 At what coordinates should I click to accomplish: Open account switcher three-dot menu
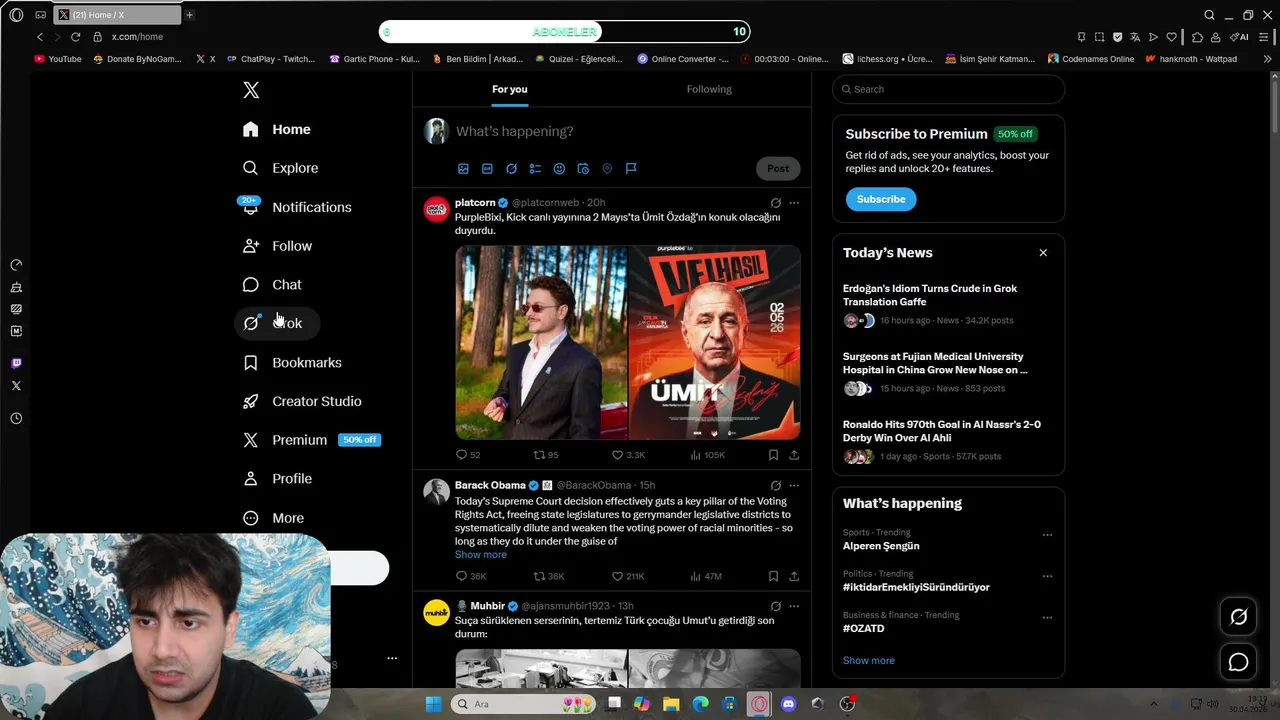392,658
